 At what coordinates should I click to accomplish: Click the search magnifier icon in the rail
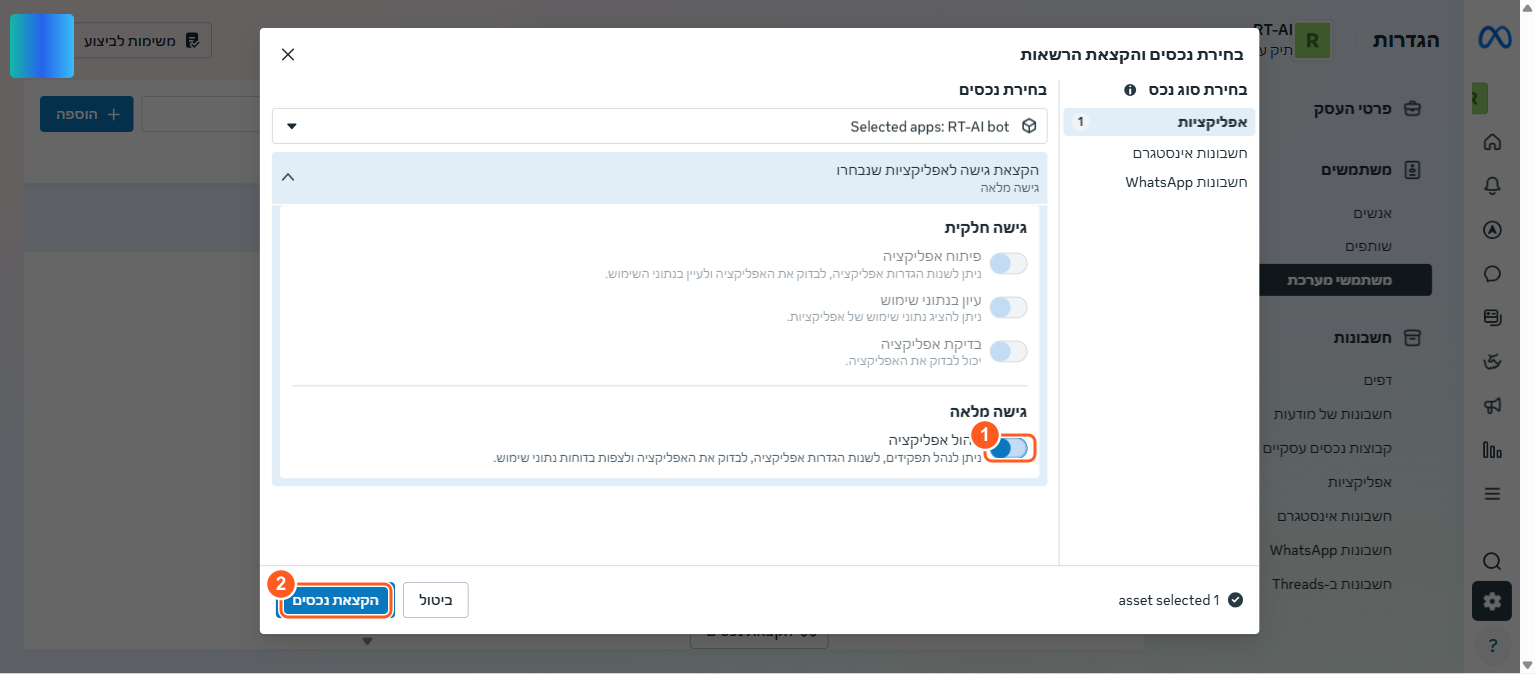click(1493, 560)
